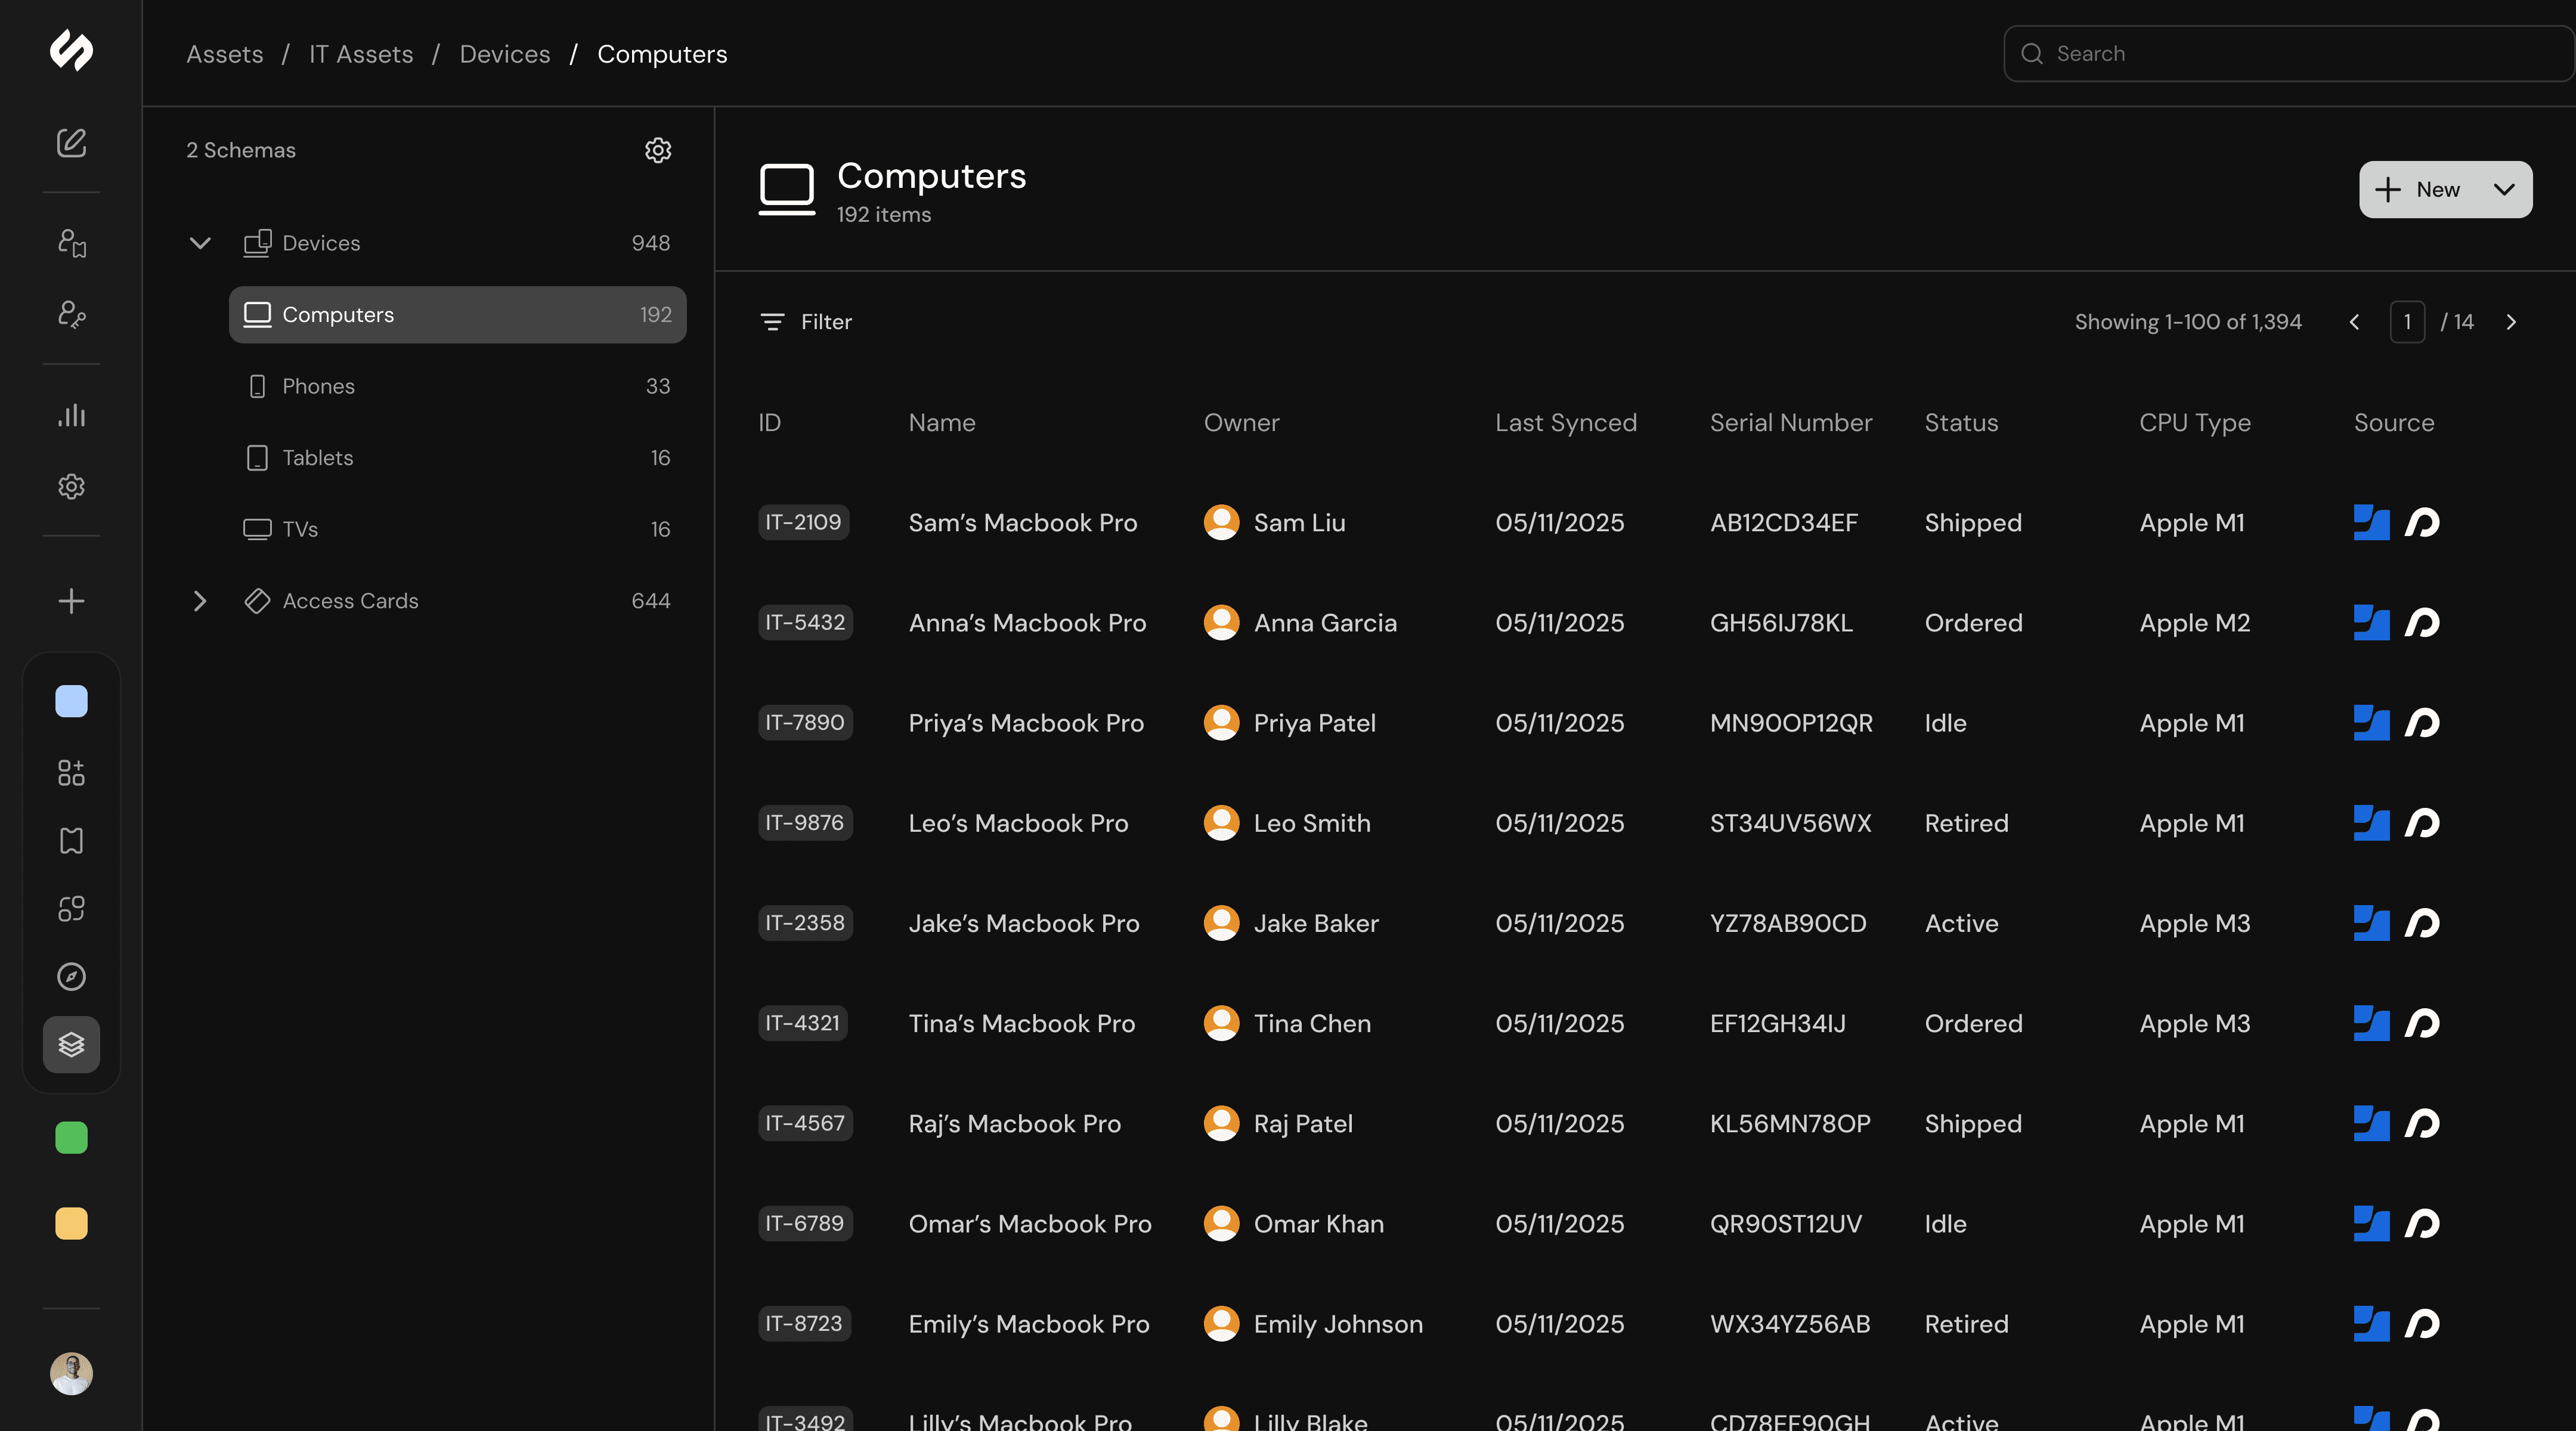Open schema settings gear next to 2 Schemas
Screen dimensions: 2576x1431
658,150
